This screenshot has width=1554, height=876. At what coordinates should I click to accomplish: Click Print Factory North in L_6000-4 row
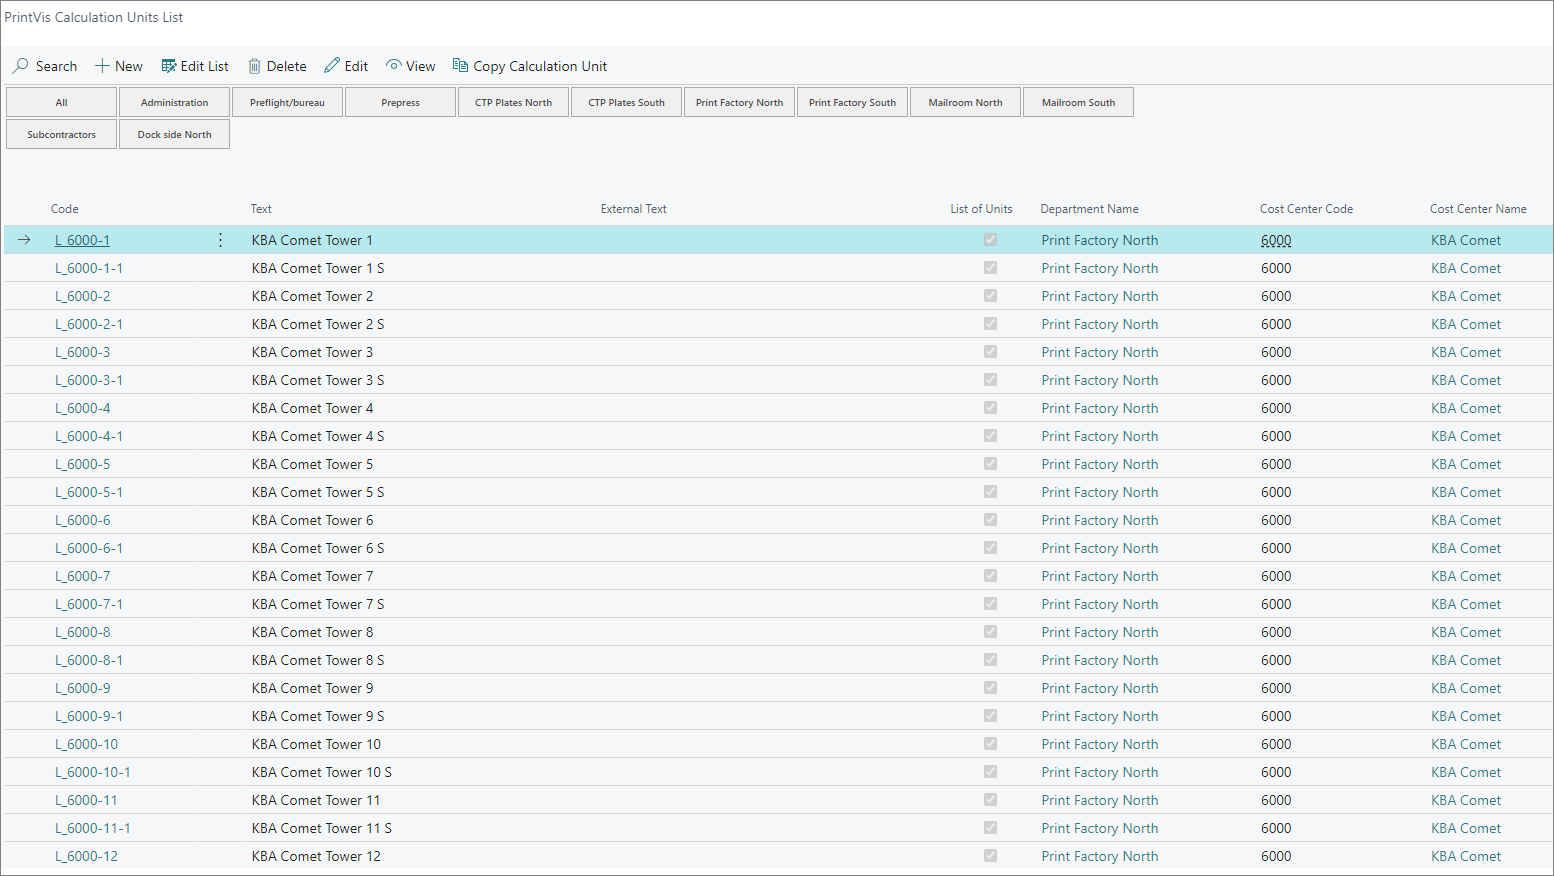point(1100,408)
